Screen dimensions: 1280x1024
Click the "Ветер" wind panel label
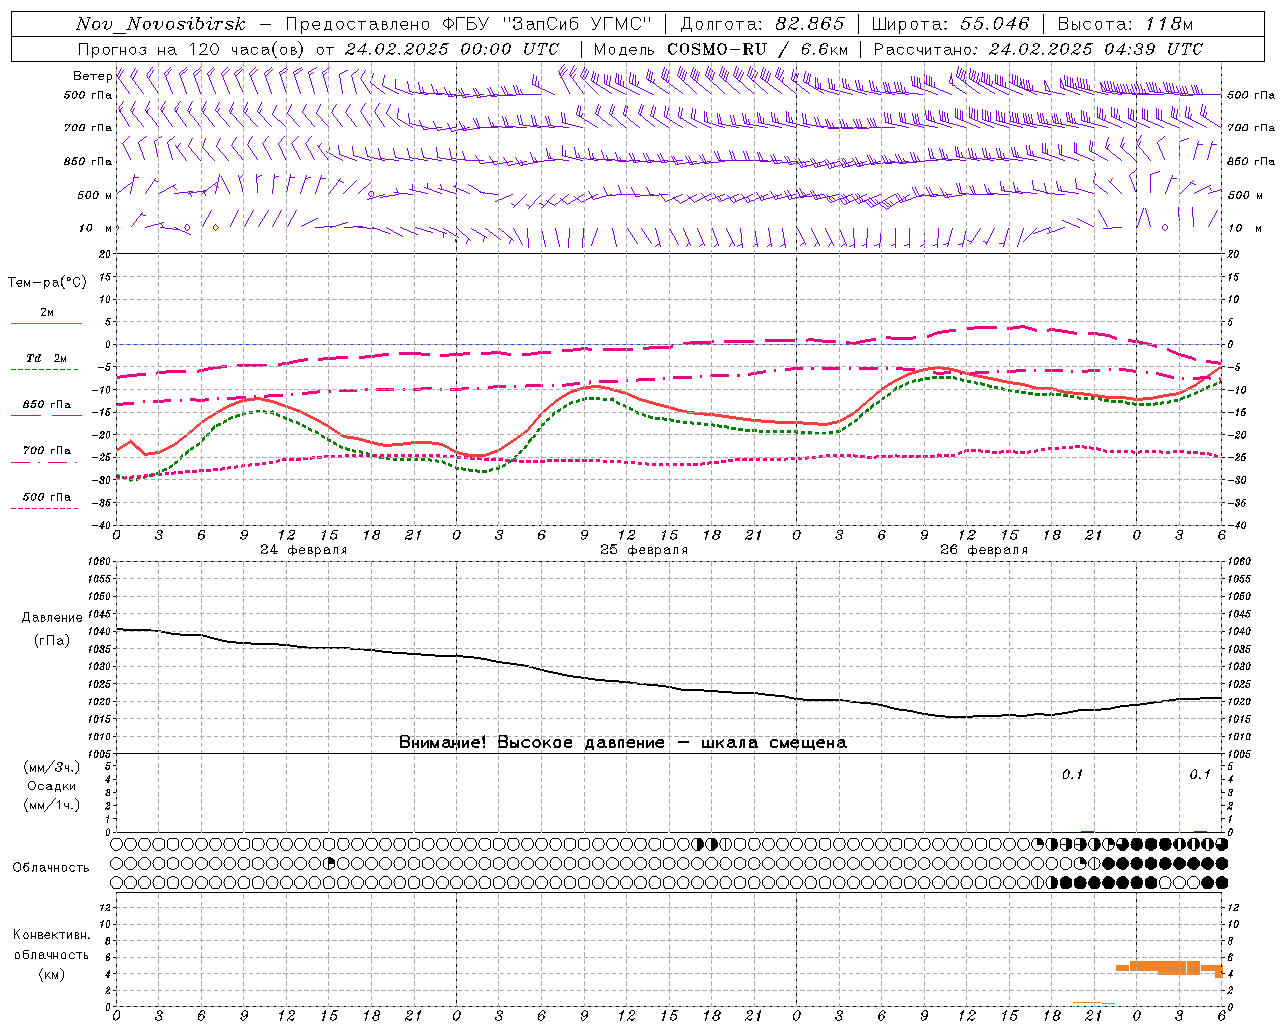point(92,76)
